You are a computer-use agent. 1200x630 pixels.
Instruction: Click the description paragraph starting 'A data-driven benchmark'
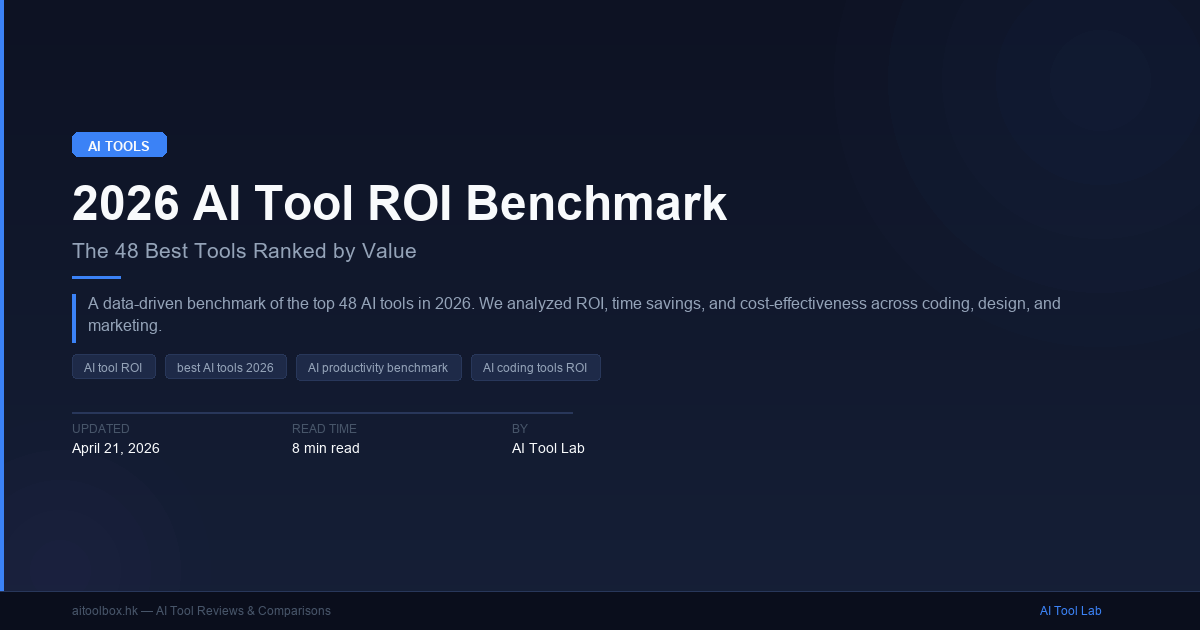pyautogui.click(x=574, y=314)
